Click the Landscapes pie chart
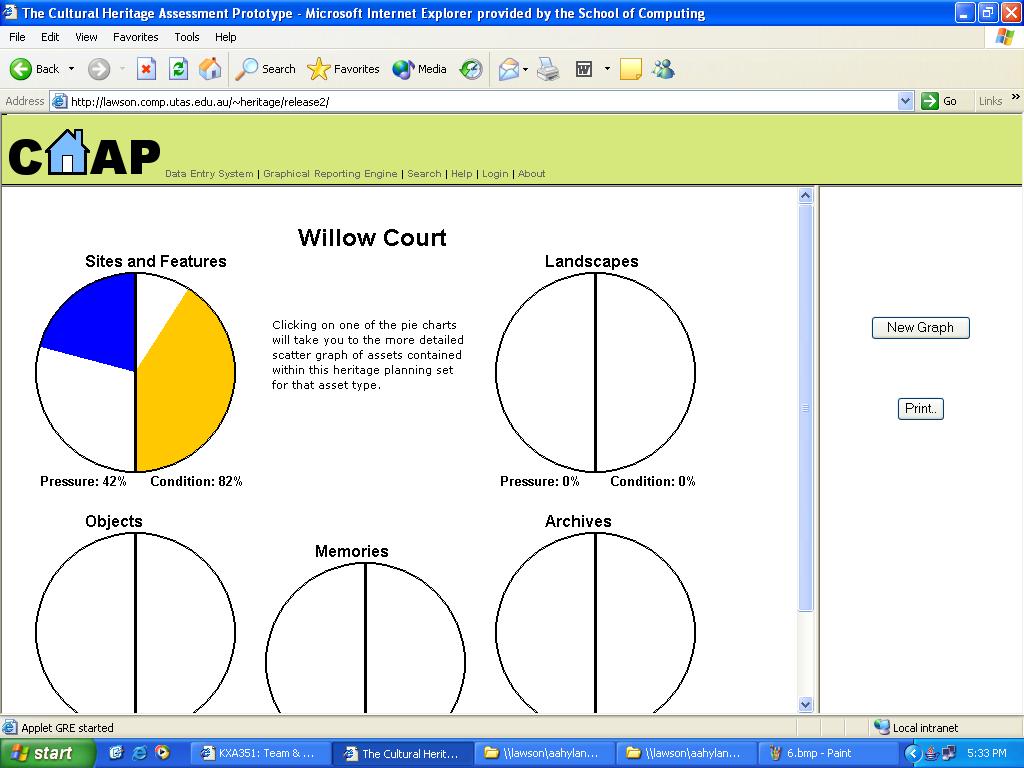Screen dimensions: 1024x768 tap(595, 372)
